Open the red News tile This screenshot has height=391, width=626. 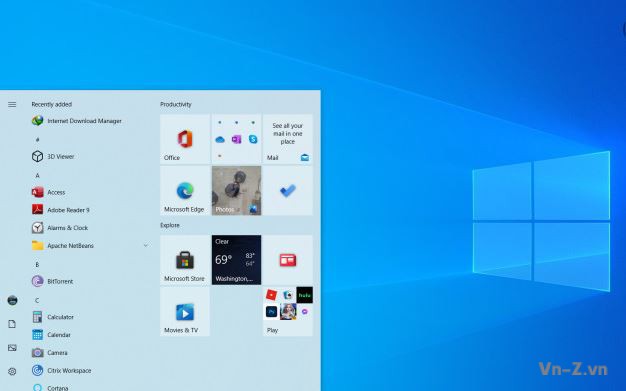tap(288, 260)
